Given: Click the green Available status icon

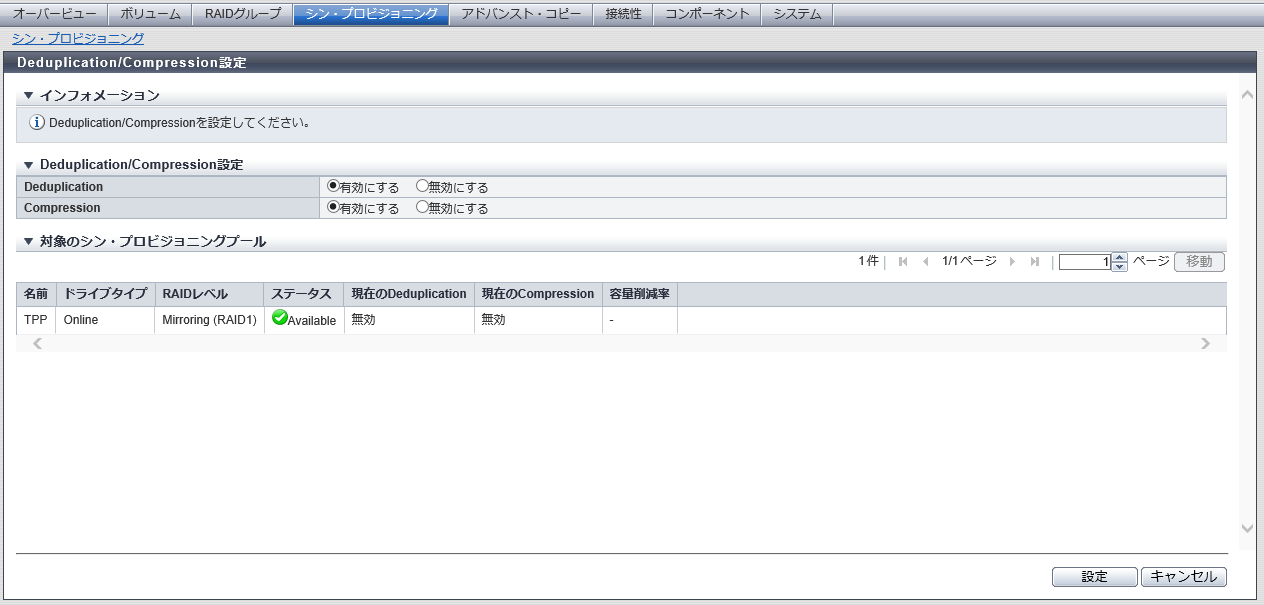Looking at the screenshot, I should point(280,318).
